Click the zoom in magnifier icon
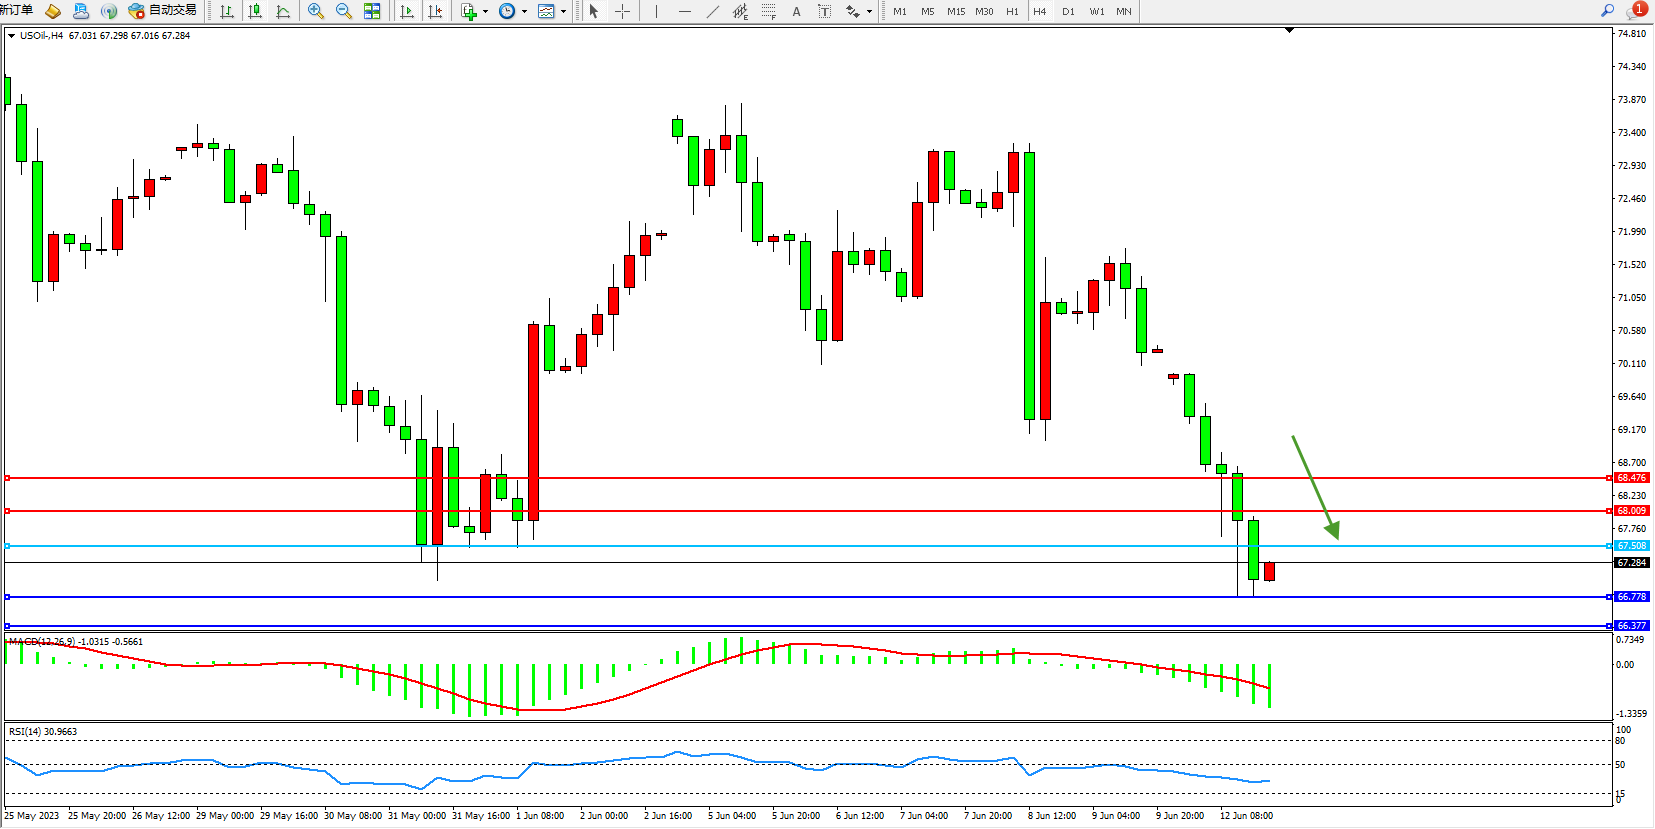Image resolution: width=1655 pixels, height=829 pixels. 316,11
